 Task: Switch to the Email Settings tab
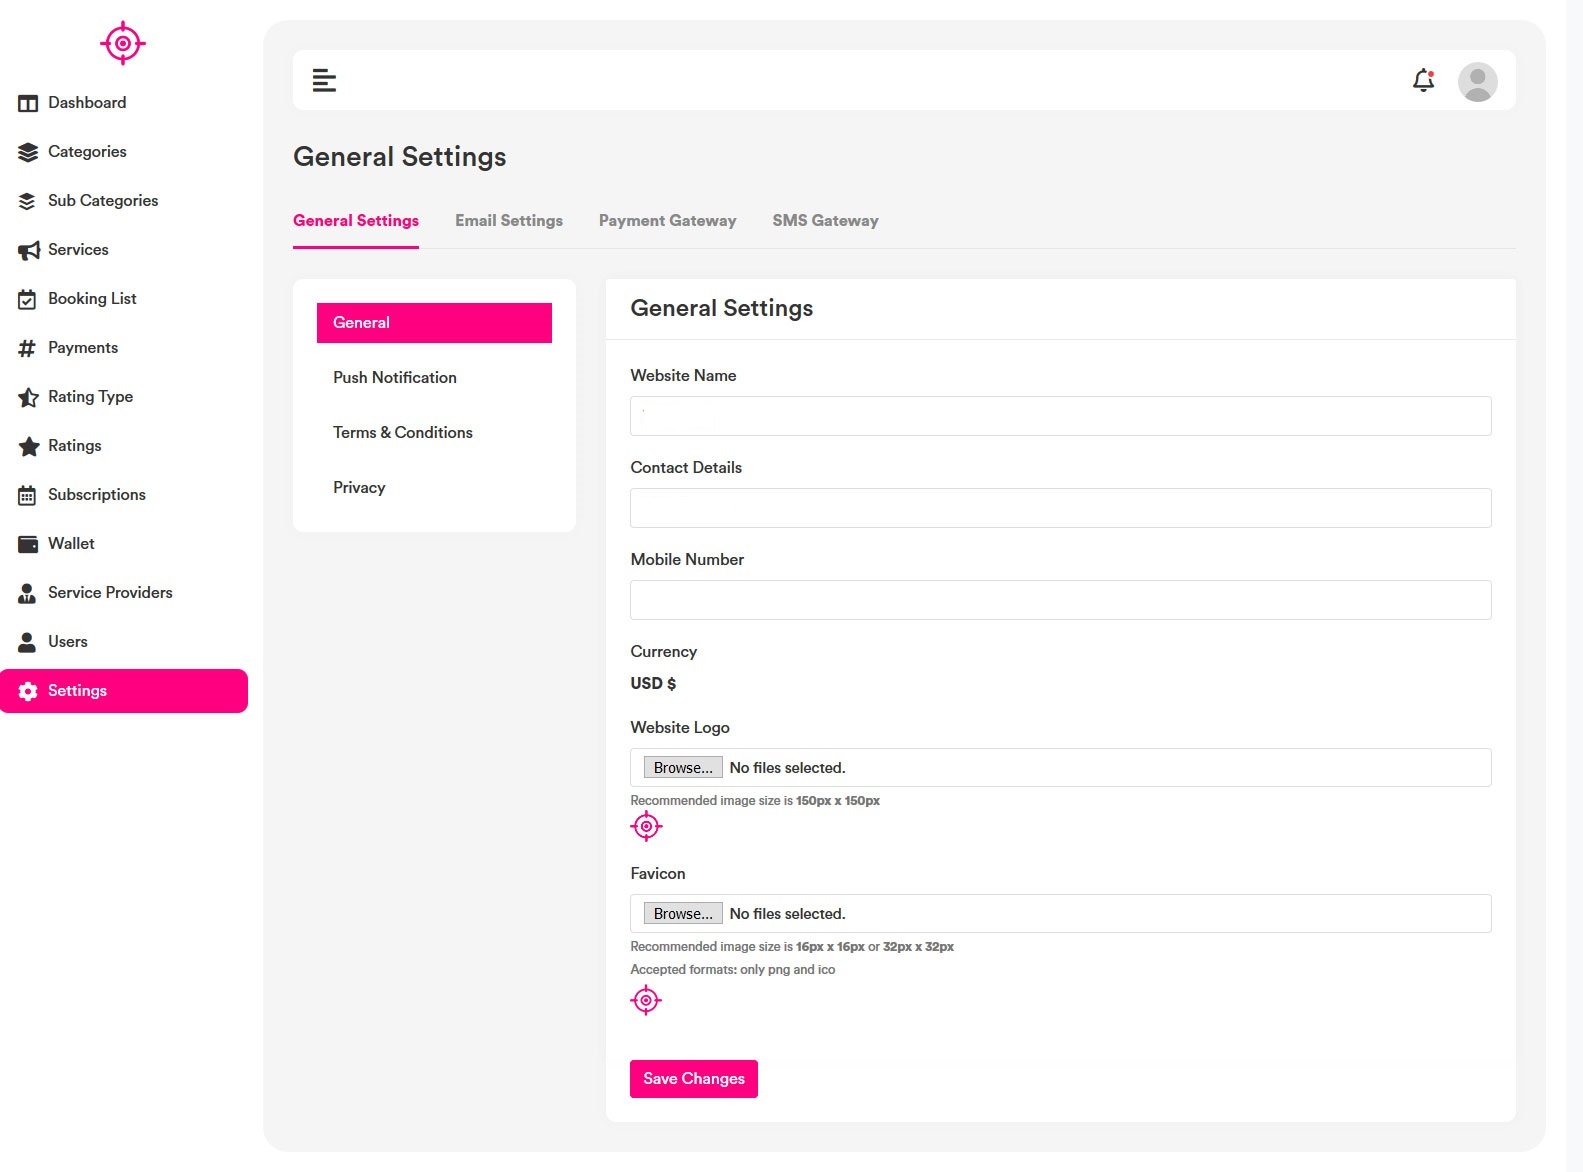click(x=508, y=221)
